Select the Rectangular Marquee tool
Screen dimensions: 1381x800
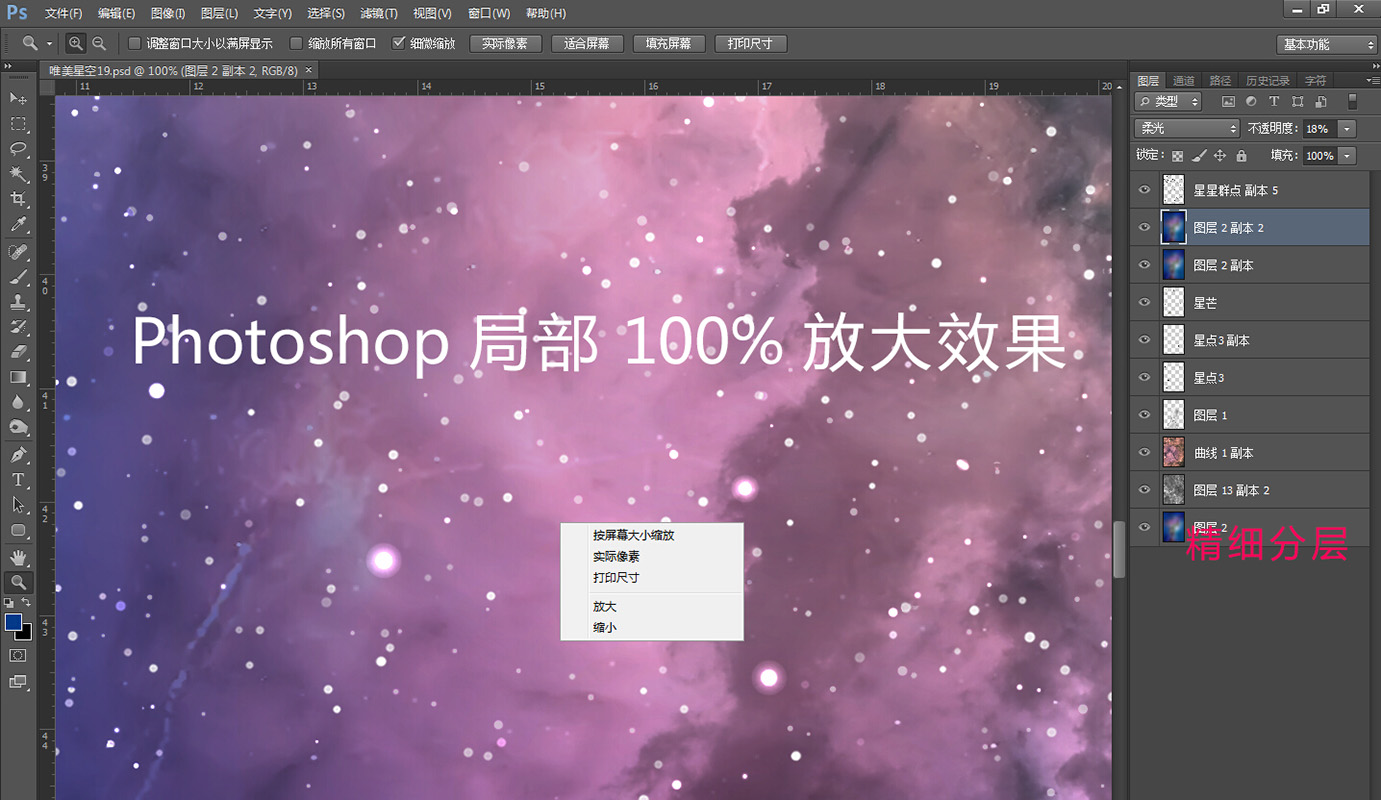tap(18, 124)
